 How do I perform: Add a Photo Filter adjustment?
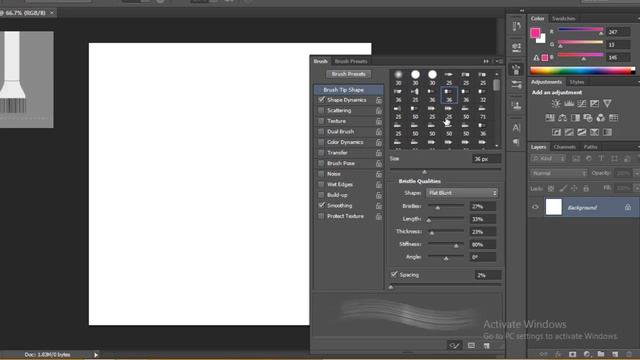[x=588, y=118]
